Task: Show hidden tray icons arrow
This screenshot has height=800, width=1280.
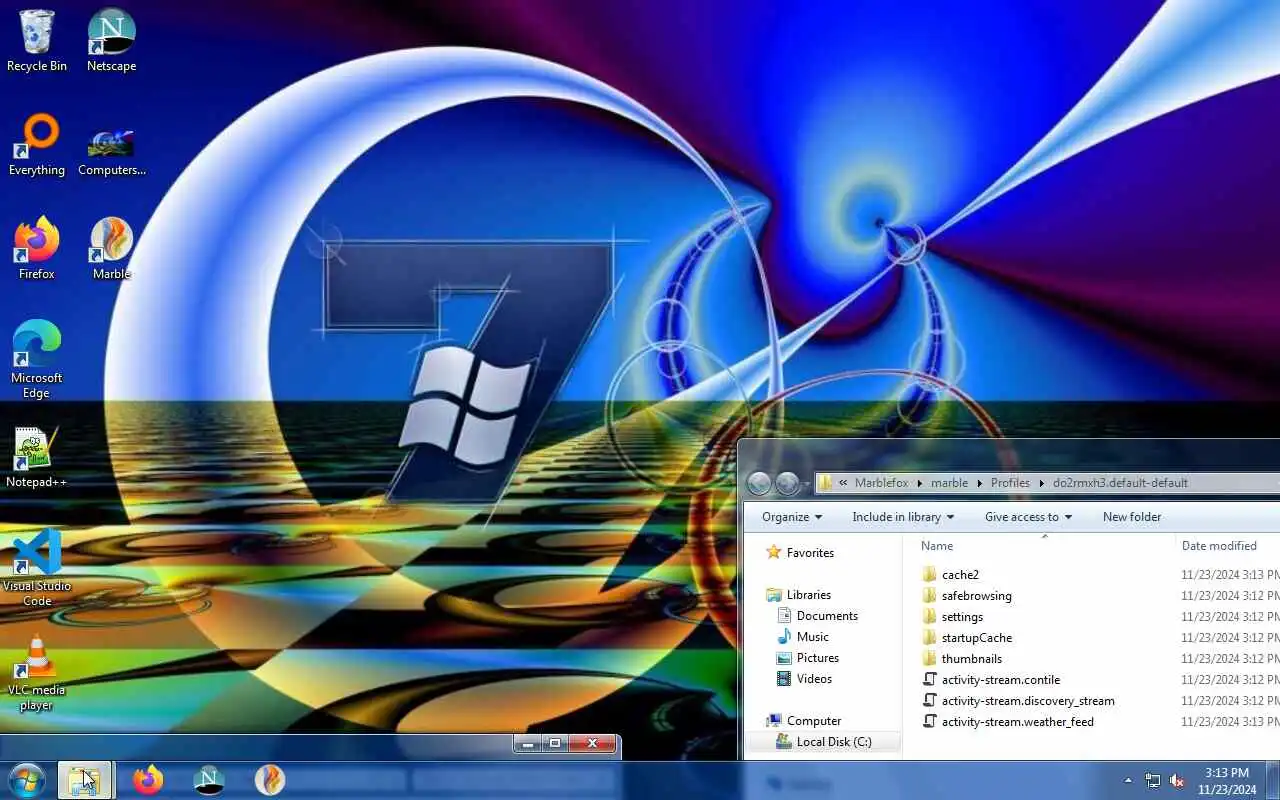Action: pyautogui.click(x=1129, y=781)
